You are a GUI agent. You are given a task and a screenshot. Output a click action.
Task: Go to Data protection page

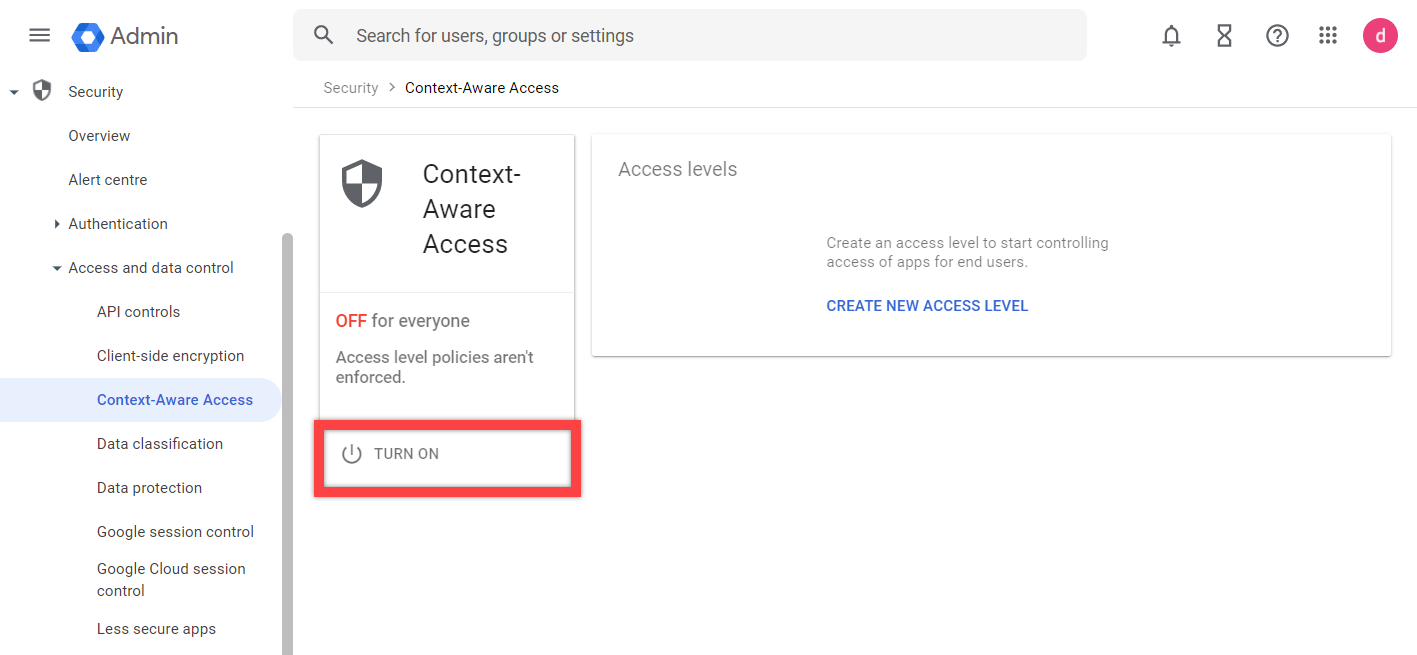click(149, 488)
